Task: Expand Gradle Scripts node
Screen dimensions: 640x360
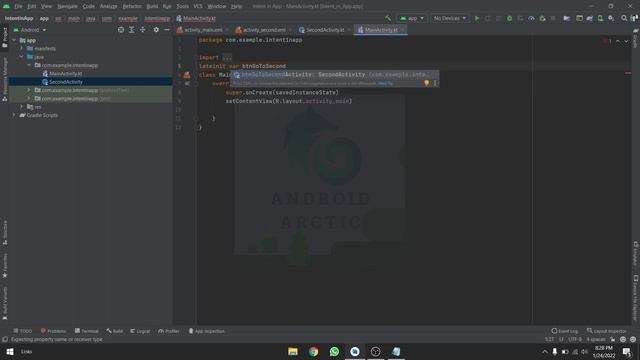Action: [x=14, y=115]
